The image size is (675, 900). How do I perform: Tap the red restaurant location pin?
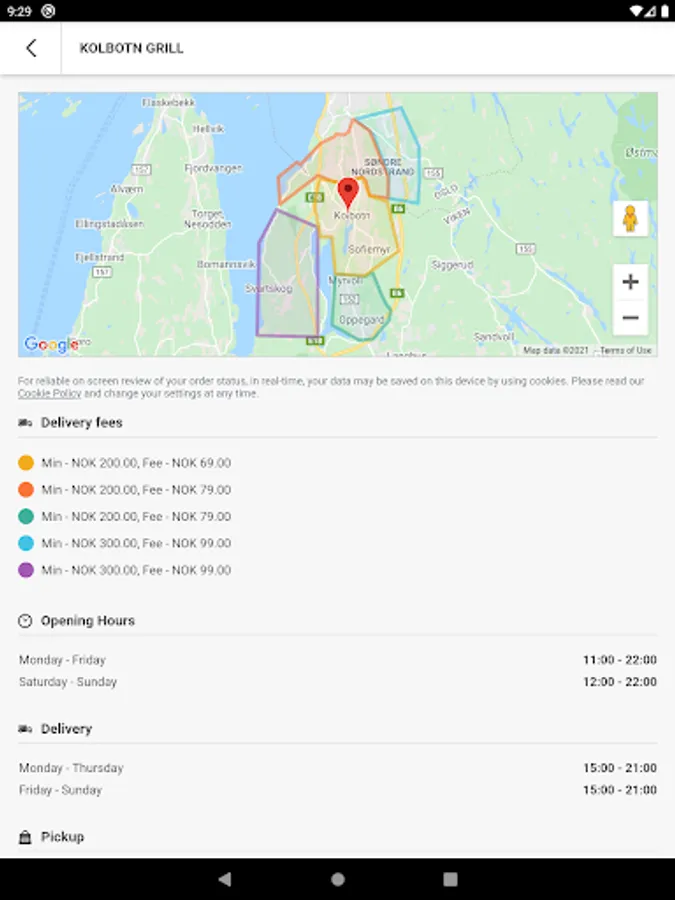(x=348, y=193)
